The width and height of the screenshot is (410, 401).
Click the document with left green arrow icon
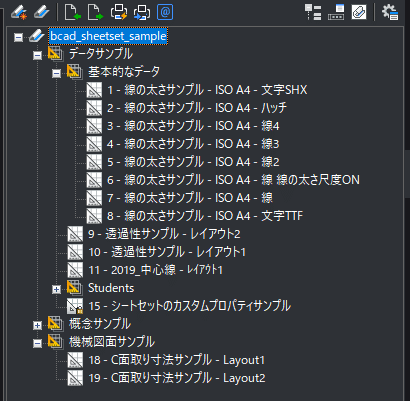pyautogui.click(x=72, y=12)
